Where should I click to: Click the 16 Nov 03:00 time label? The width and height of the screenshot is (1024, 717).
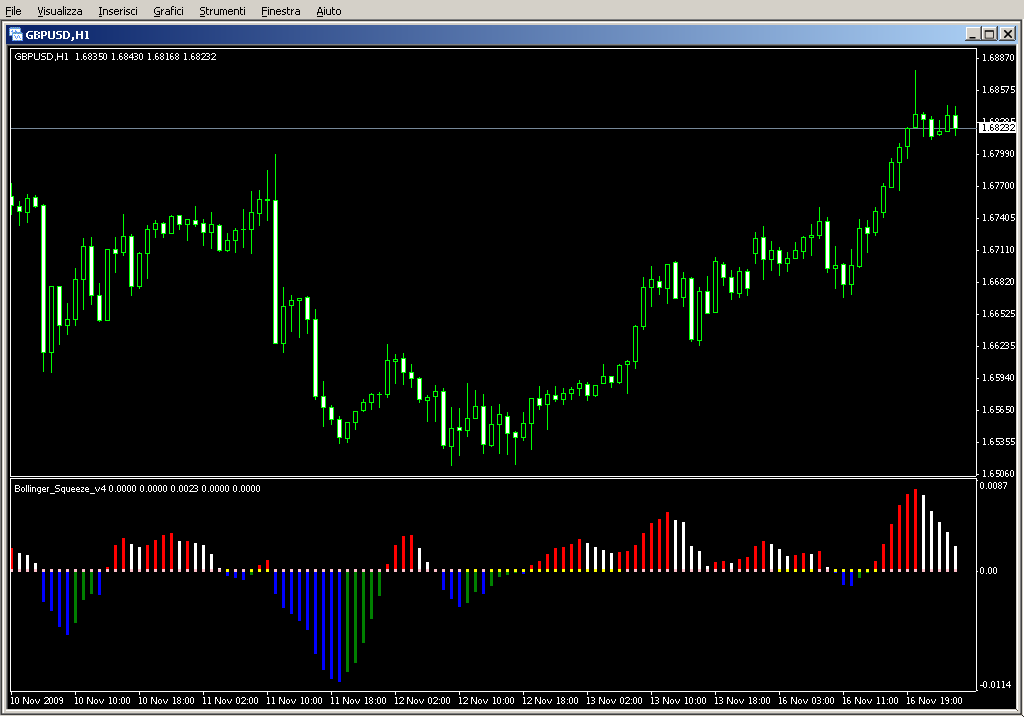[x=806, y=701]
